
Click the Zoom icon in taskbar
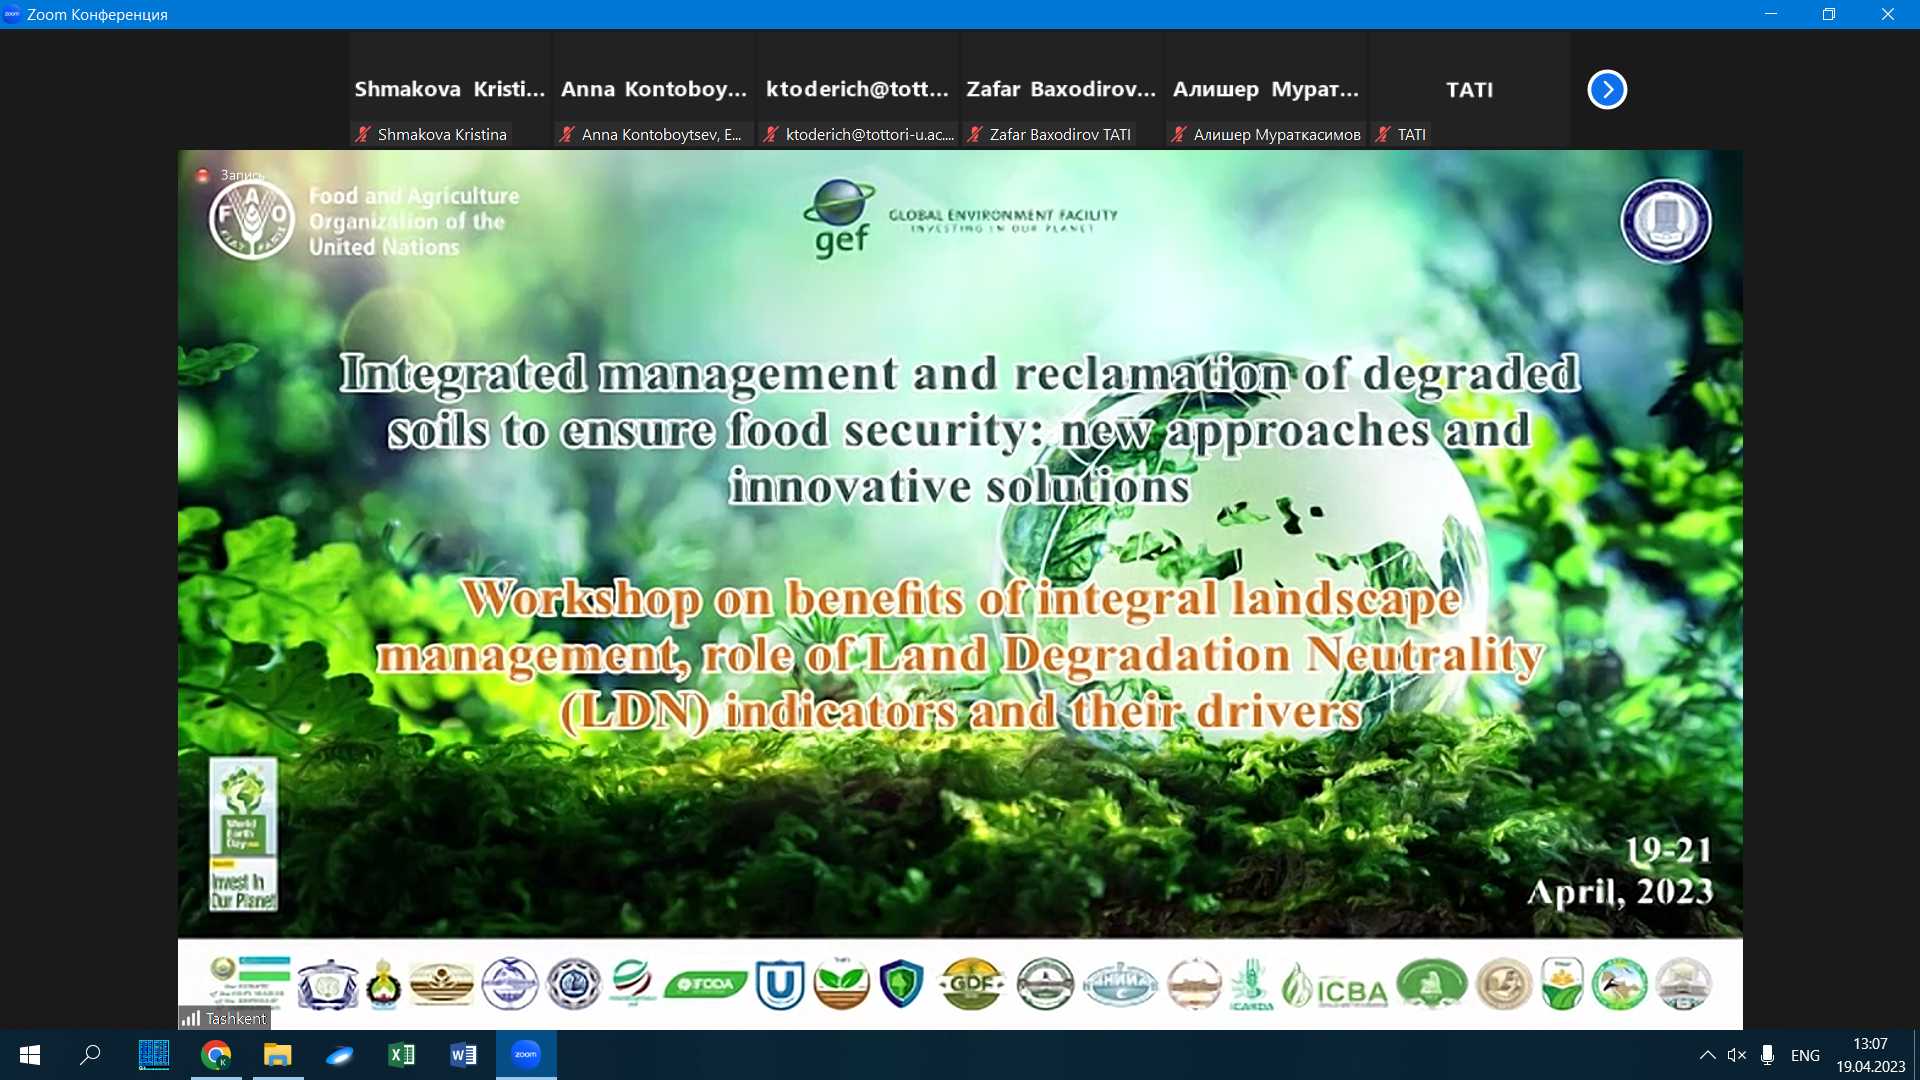click(526, 1054)
